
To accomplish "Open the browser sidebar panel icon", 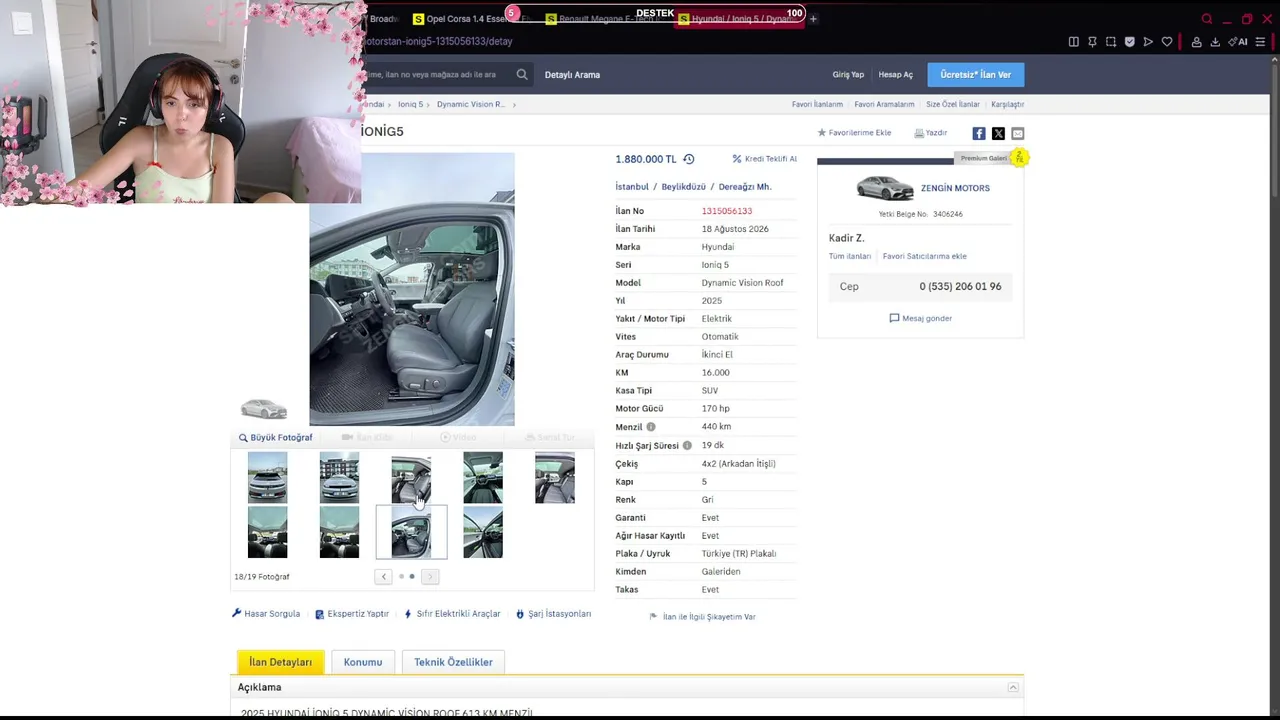I will coord(1073,42).
